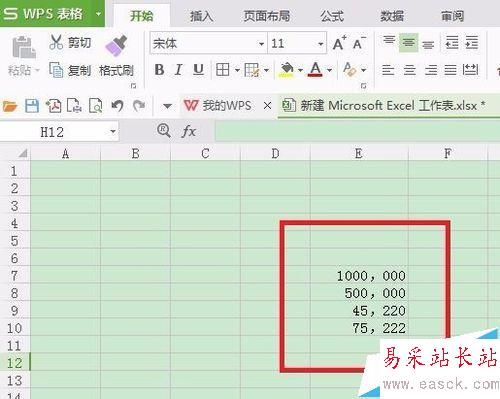Screen dimensions: 500x399
Task: Export to PDF icon
Action: tap(53, 106)
